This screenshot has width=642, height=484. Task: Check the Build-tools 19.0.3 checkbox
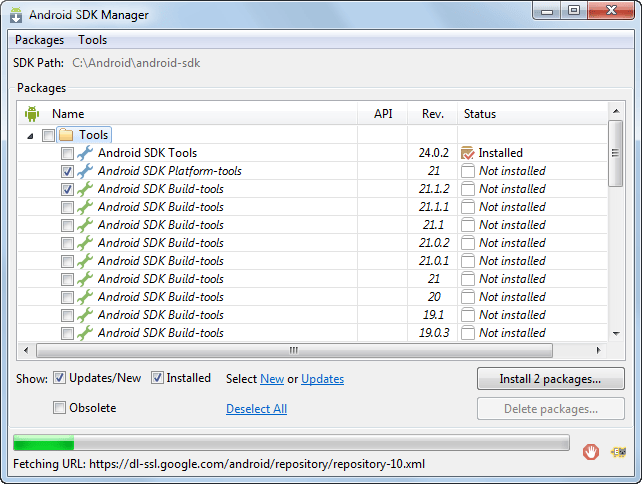[67, 333]
